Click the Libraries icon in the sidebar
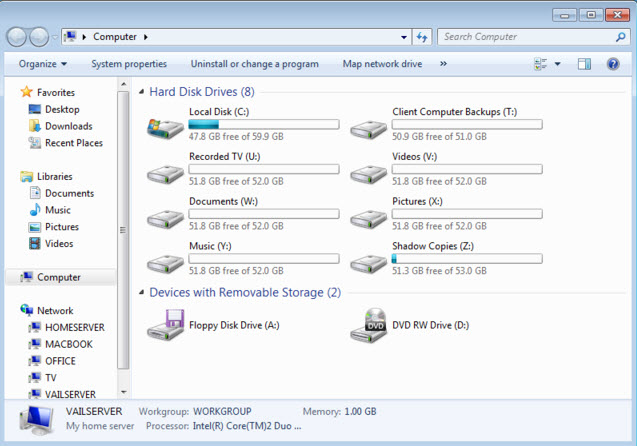Viewport: 637px width, 446px height. pos(26,176)
